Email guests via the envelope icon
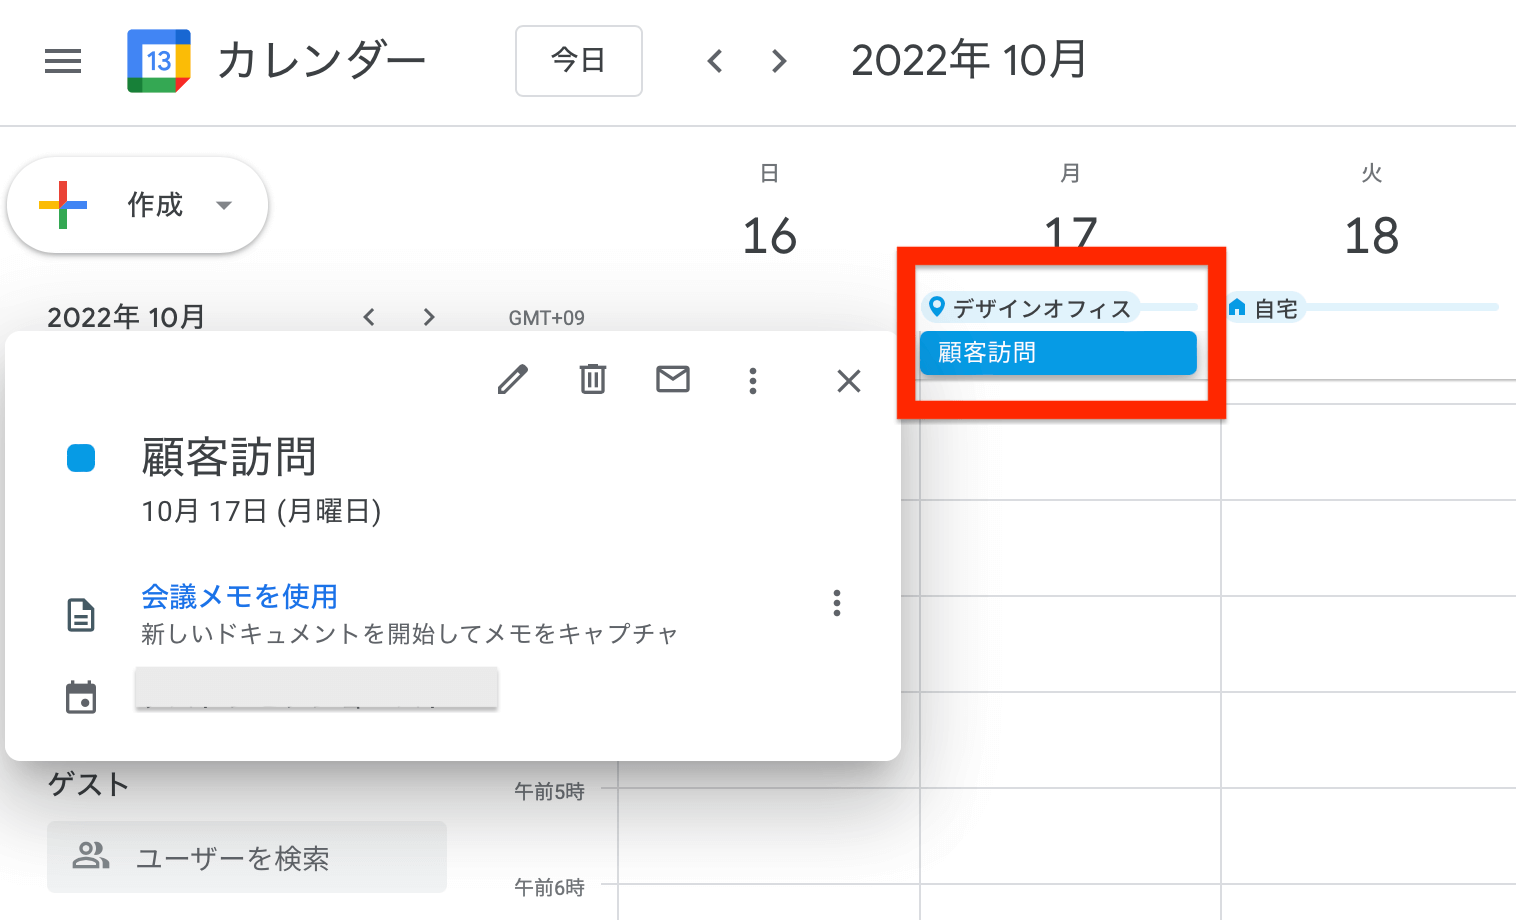Image resolution: width=1516 pixels, height=920 pixels. [673, 380]
